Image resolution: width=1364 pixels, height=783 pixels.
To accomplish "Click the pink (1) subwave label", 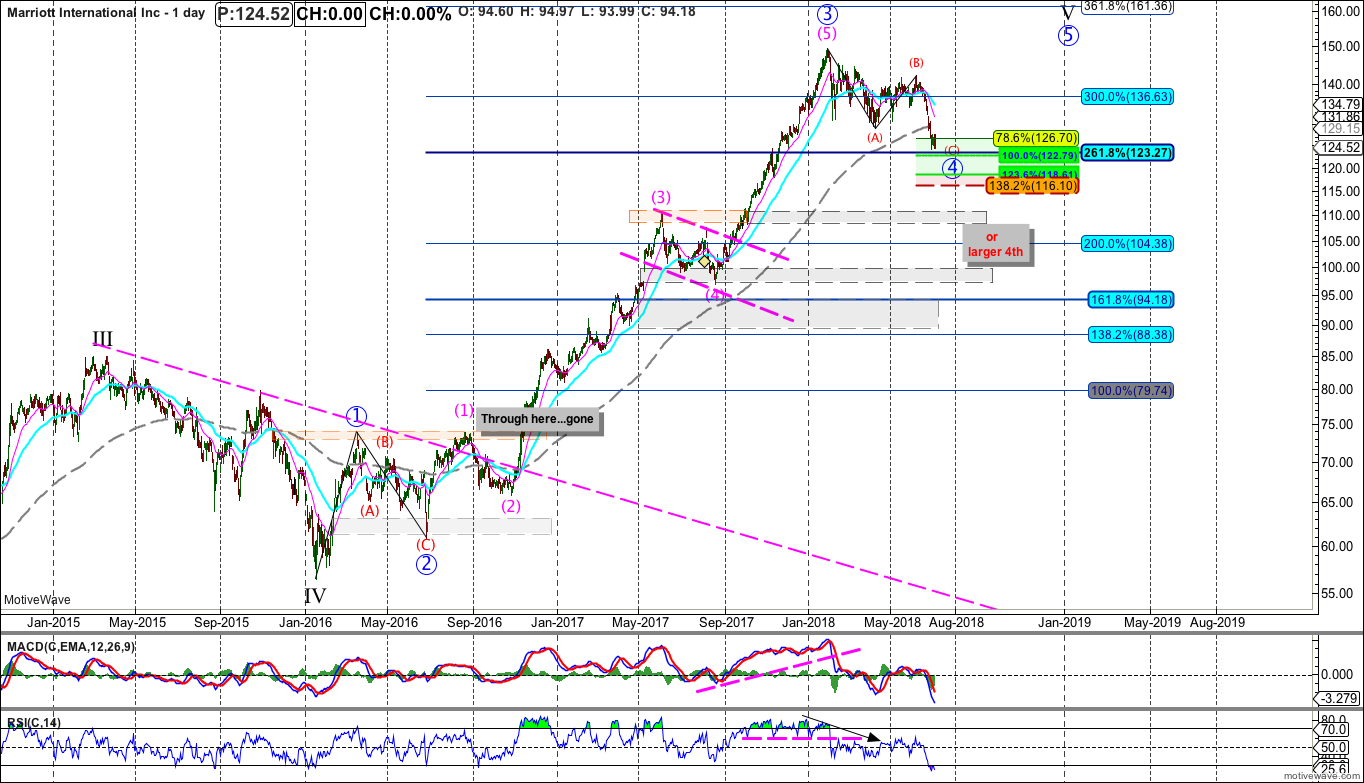I will 465,410.
